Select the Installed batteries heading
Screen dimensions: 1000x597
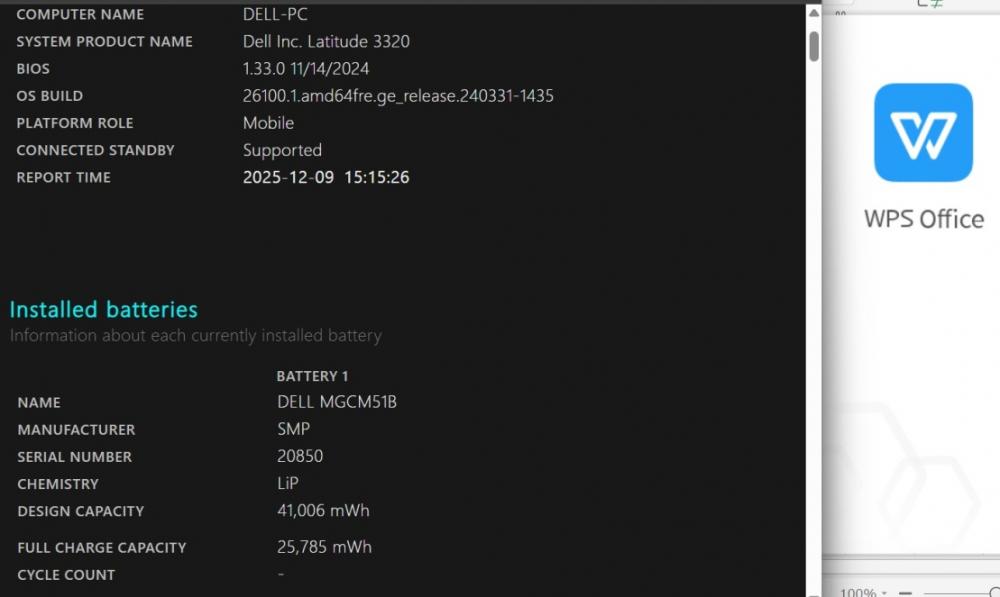pyautogui.click(x=103, y=309)
